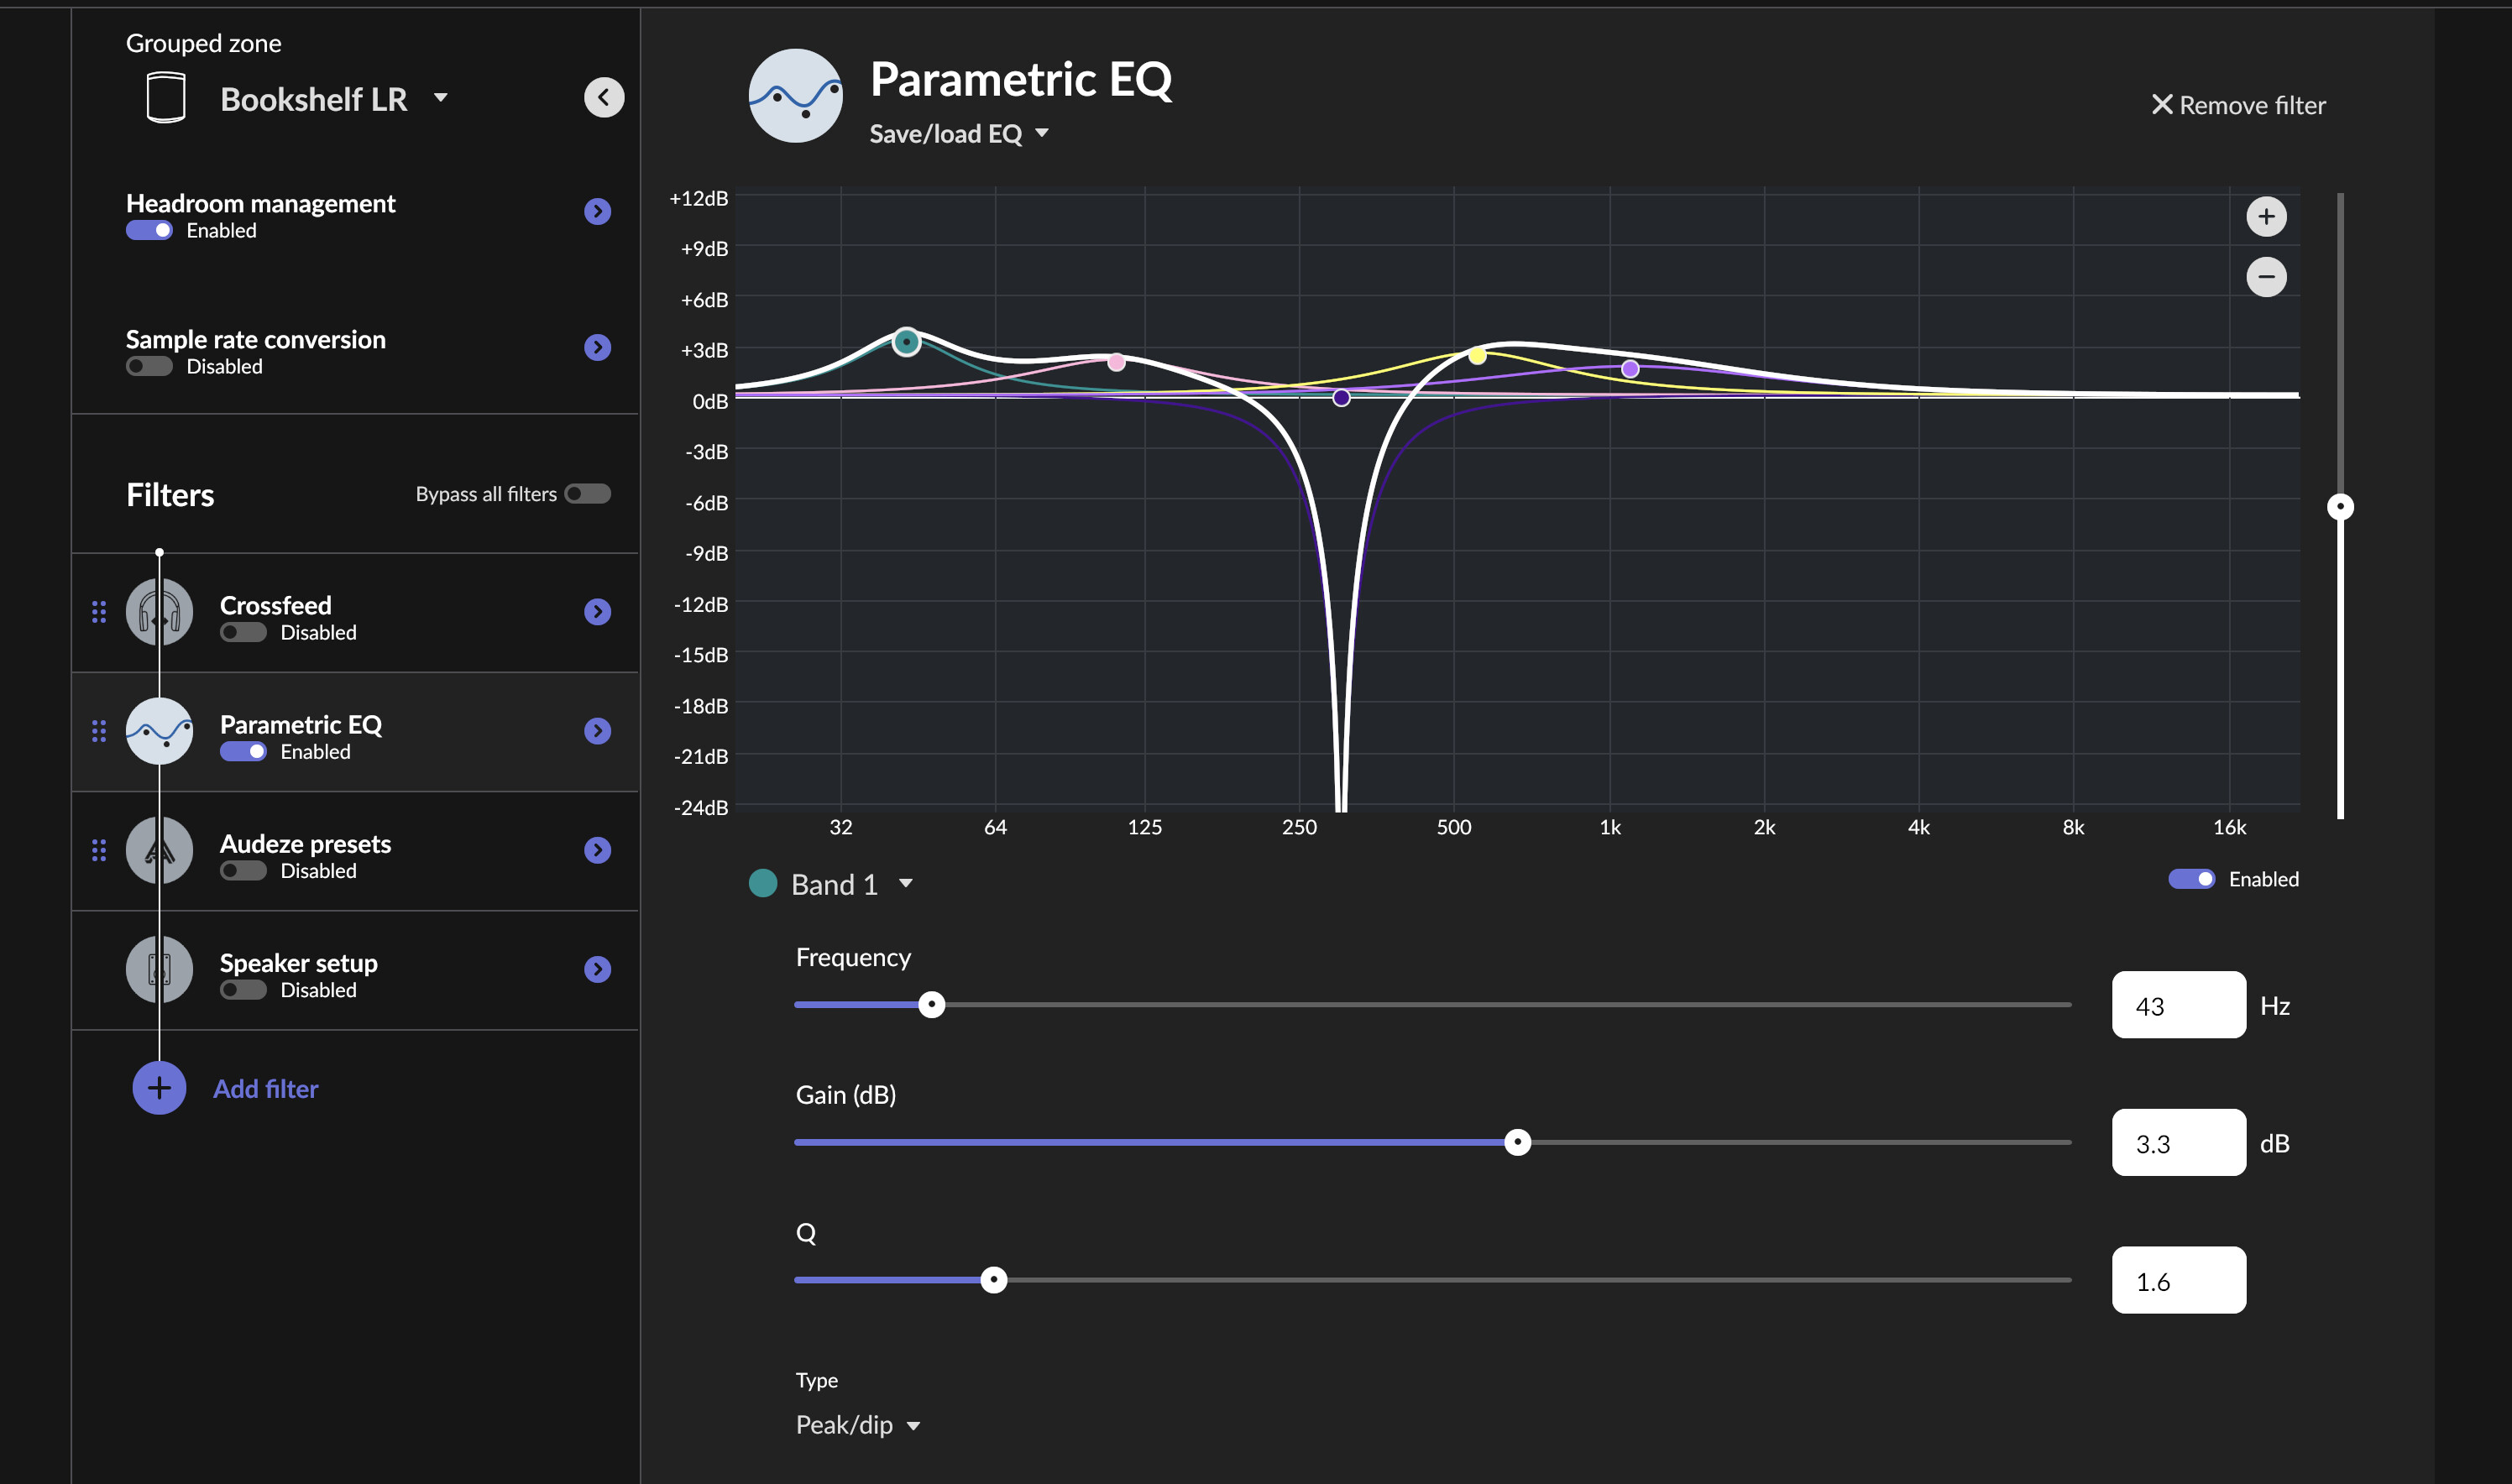Click the Frequency Hz input field
Viewport: 2512px width, 1484px height.
[2177, 1005]
